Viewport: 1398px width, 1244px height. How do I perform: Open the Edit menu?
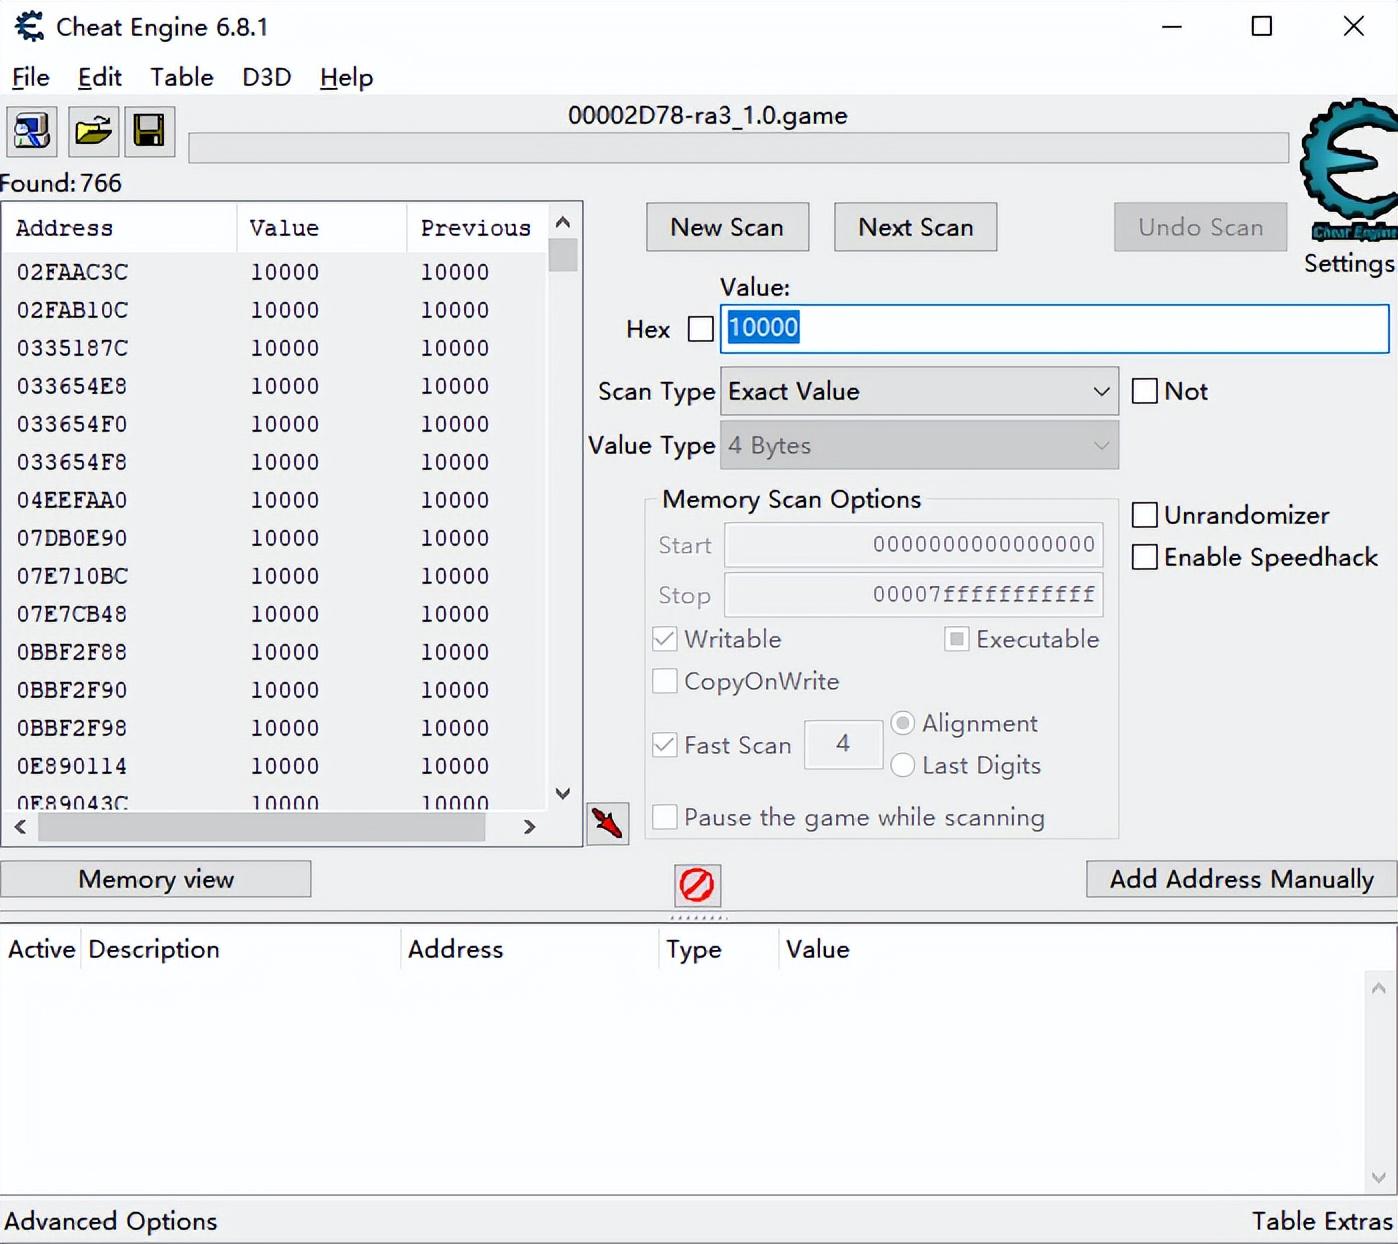(x=100, y=77)
